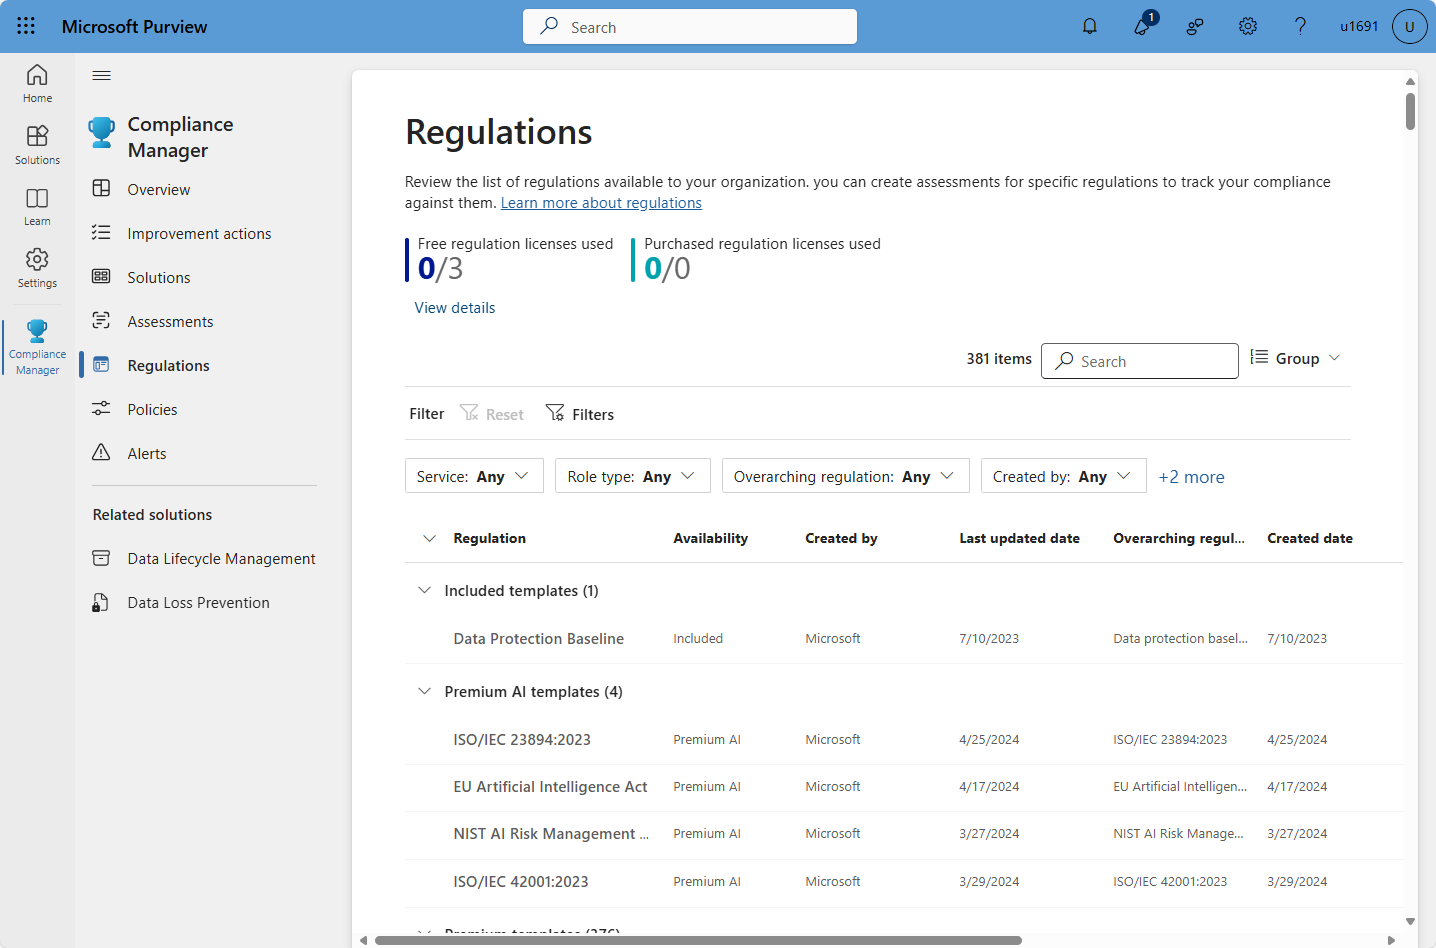Show two more filters with +2 more
This screenshot has width=1436, height=948.
[x=1191, y=477]
